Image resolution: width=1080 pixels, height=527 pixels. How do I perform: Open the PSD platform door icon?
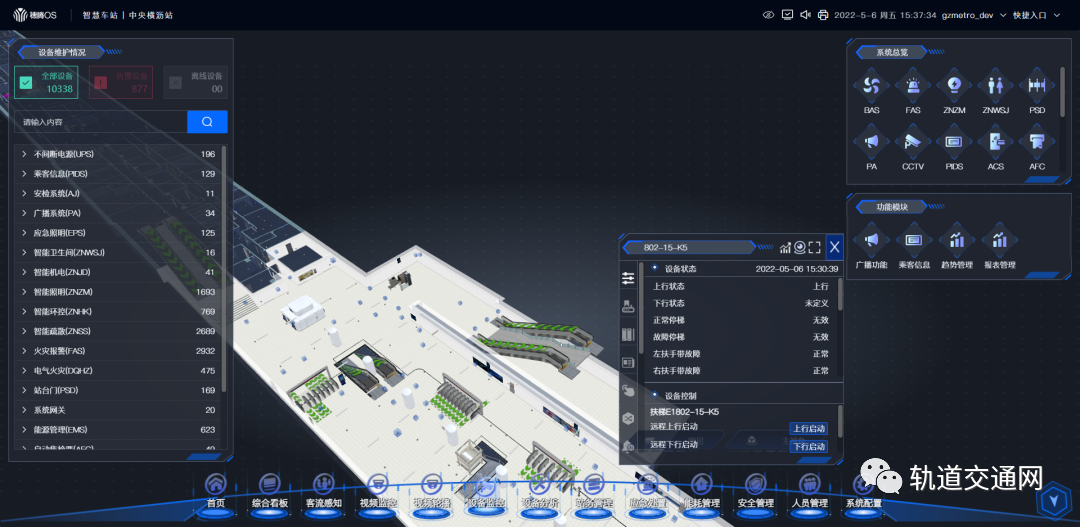click(1037, 87)
